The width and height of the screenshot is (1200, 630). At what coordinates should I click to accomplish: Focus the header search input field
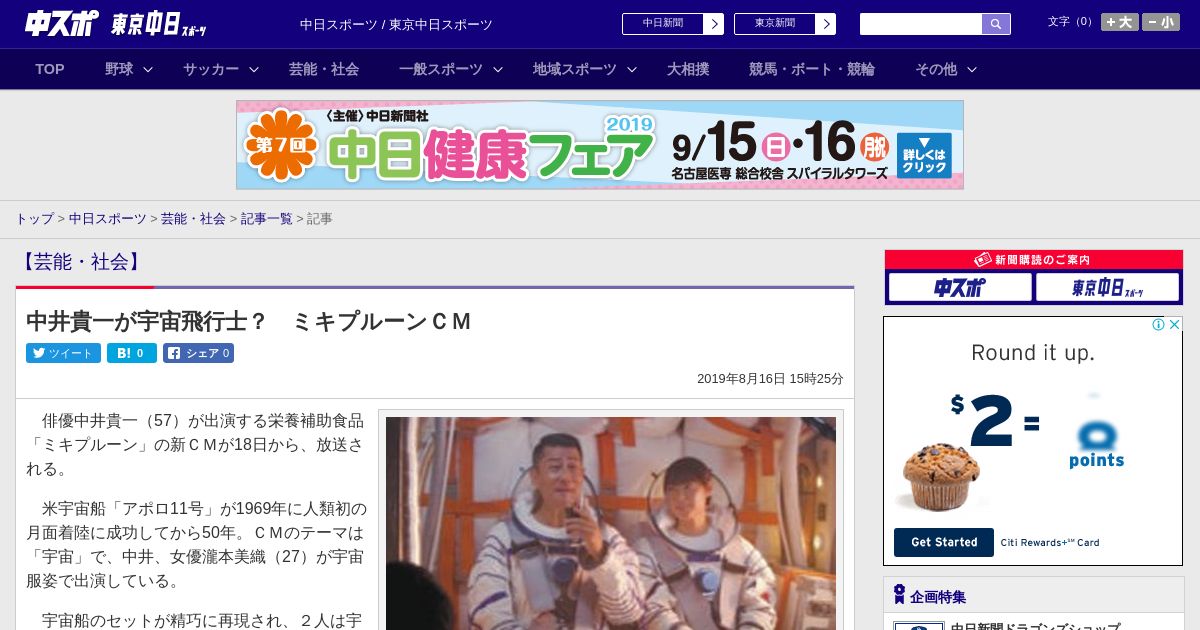click(x=921, y=24)
